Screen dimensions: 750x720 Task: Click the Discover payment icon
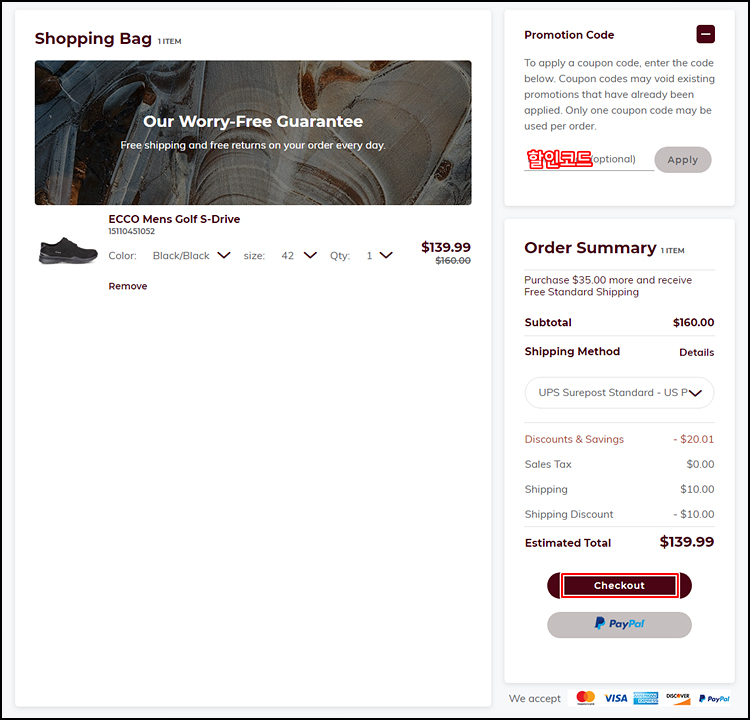[678, 698]
